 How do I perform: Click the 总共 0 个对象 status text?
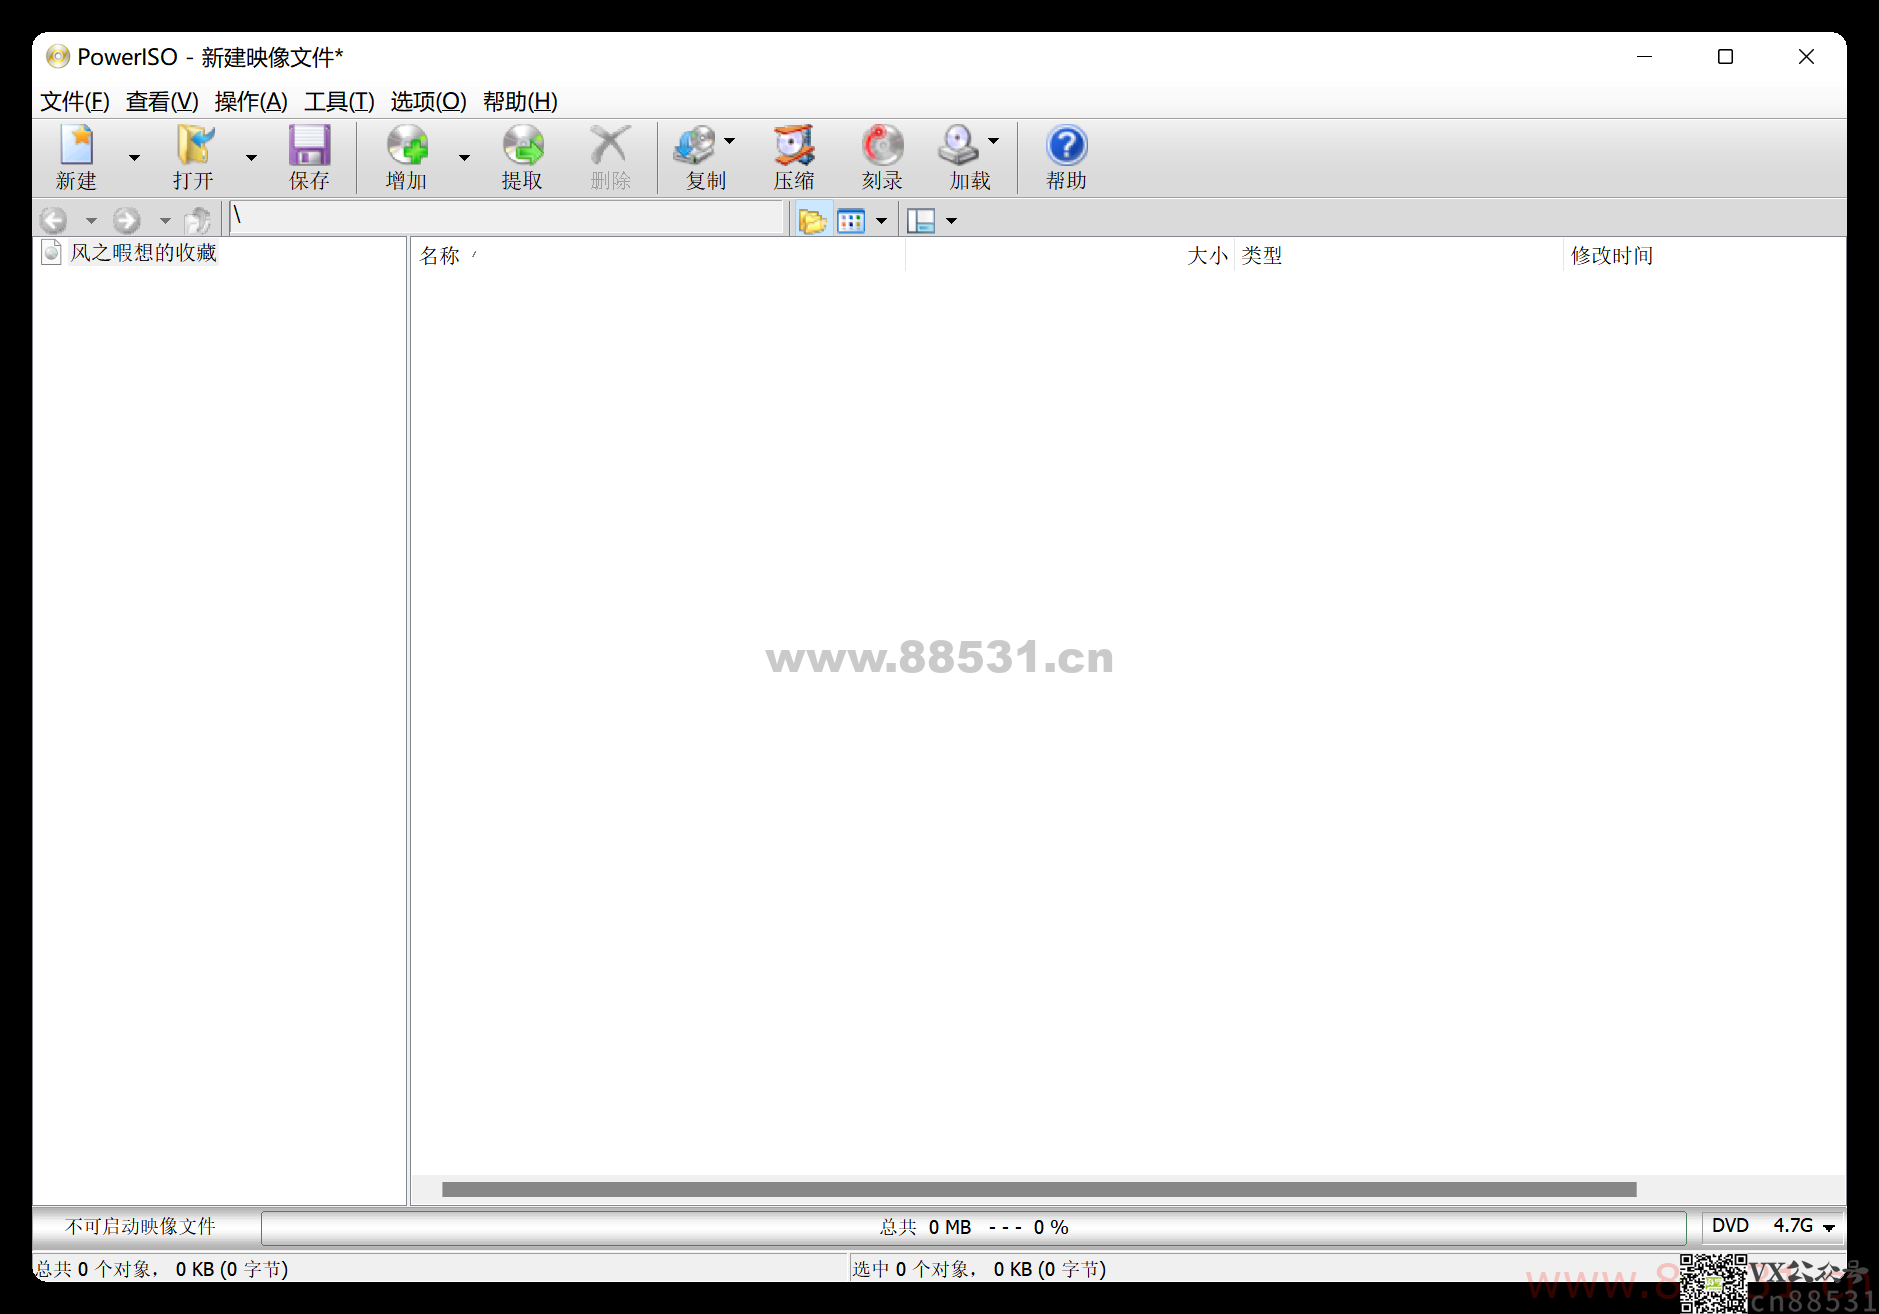(162, 1269)
